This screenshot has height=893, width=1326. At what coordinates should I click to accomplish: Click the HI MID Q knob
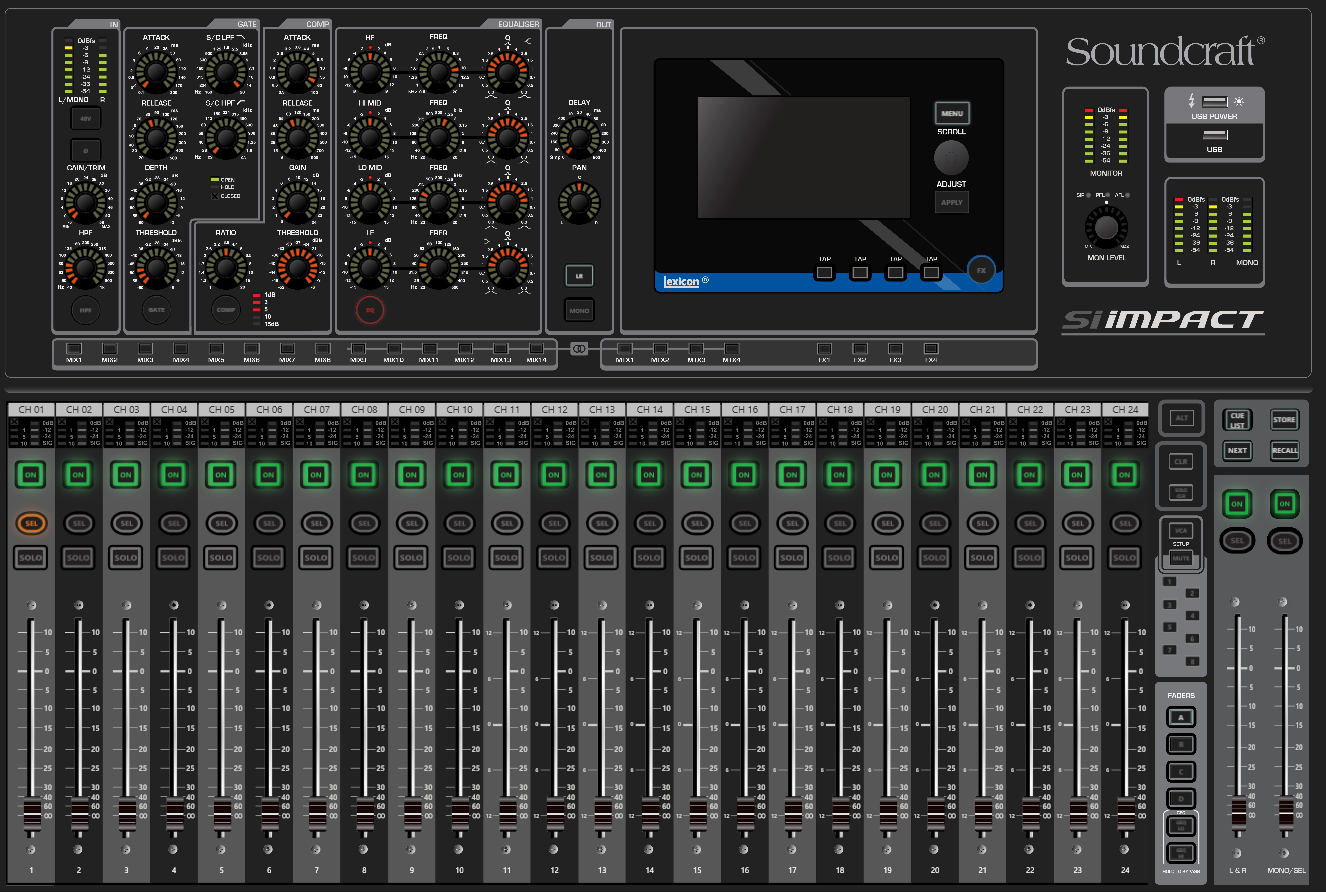click(x=507, y=136)
